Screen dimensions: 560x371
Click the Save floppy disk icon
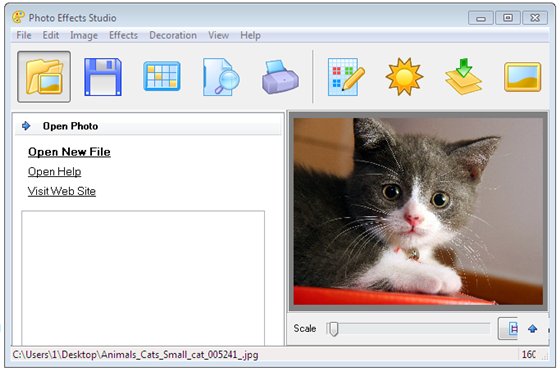pyautogui.click(x=103, y=77)
